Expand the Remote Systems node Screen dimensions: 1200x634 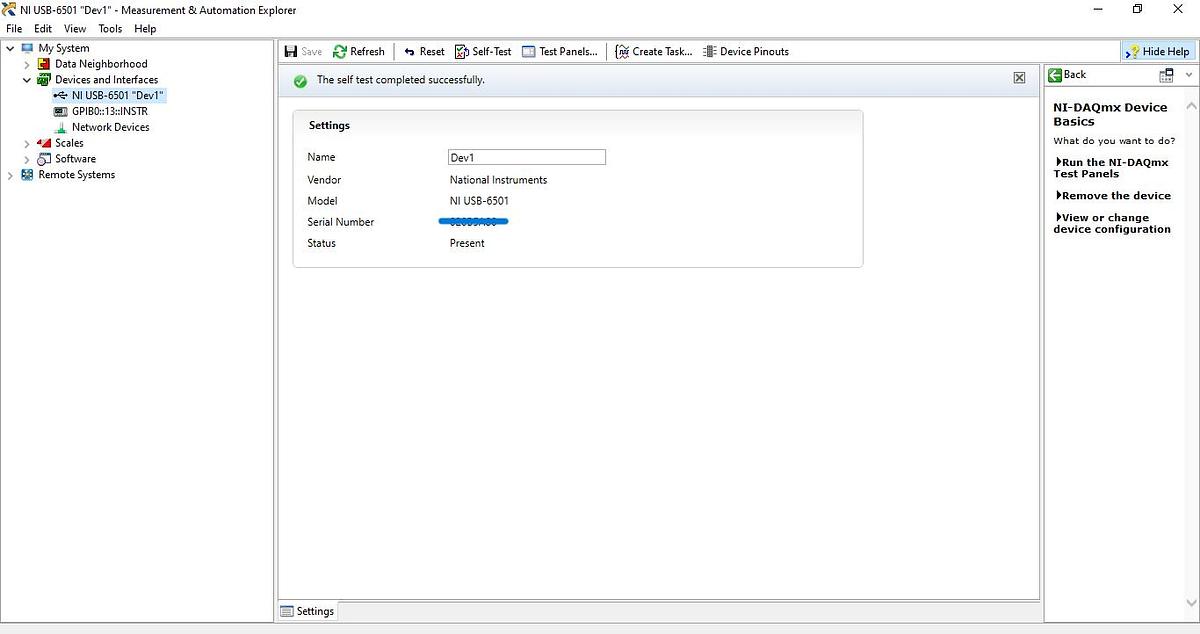point(10,175)
